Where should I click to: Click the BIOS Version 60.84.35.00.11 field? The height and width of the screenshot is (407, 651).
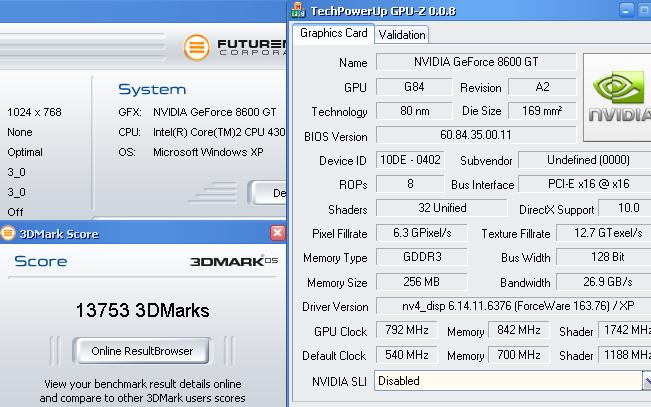[x=476, y=135]
